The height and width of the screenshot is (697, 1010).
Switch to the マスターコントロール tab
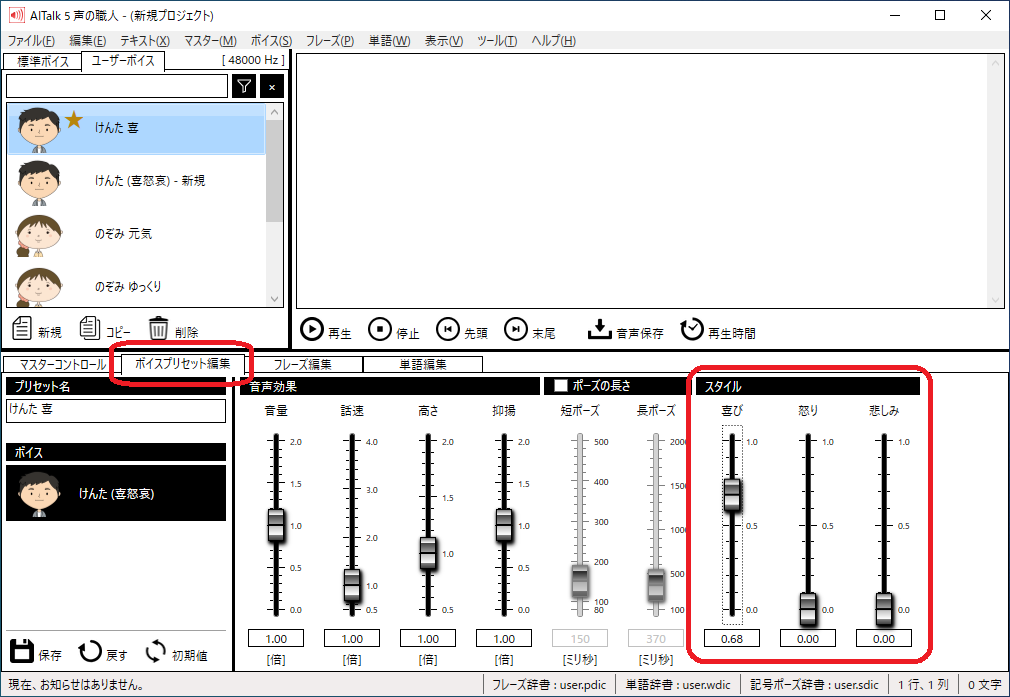(62, 365)
